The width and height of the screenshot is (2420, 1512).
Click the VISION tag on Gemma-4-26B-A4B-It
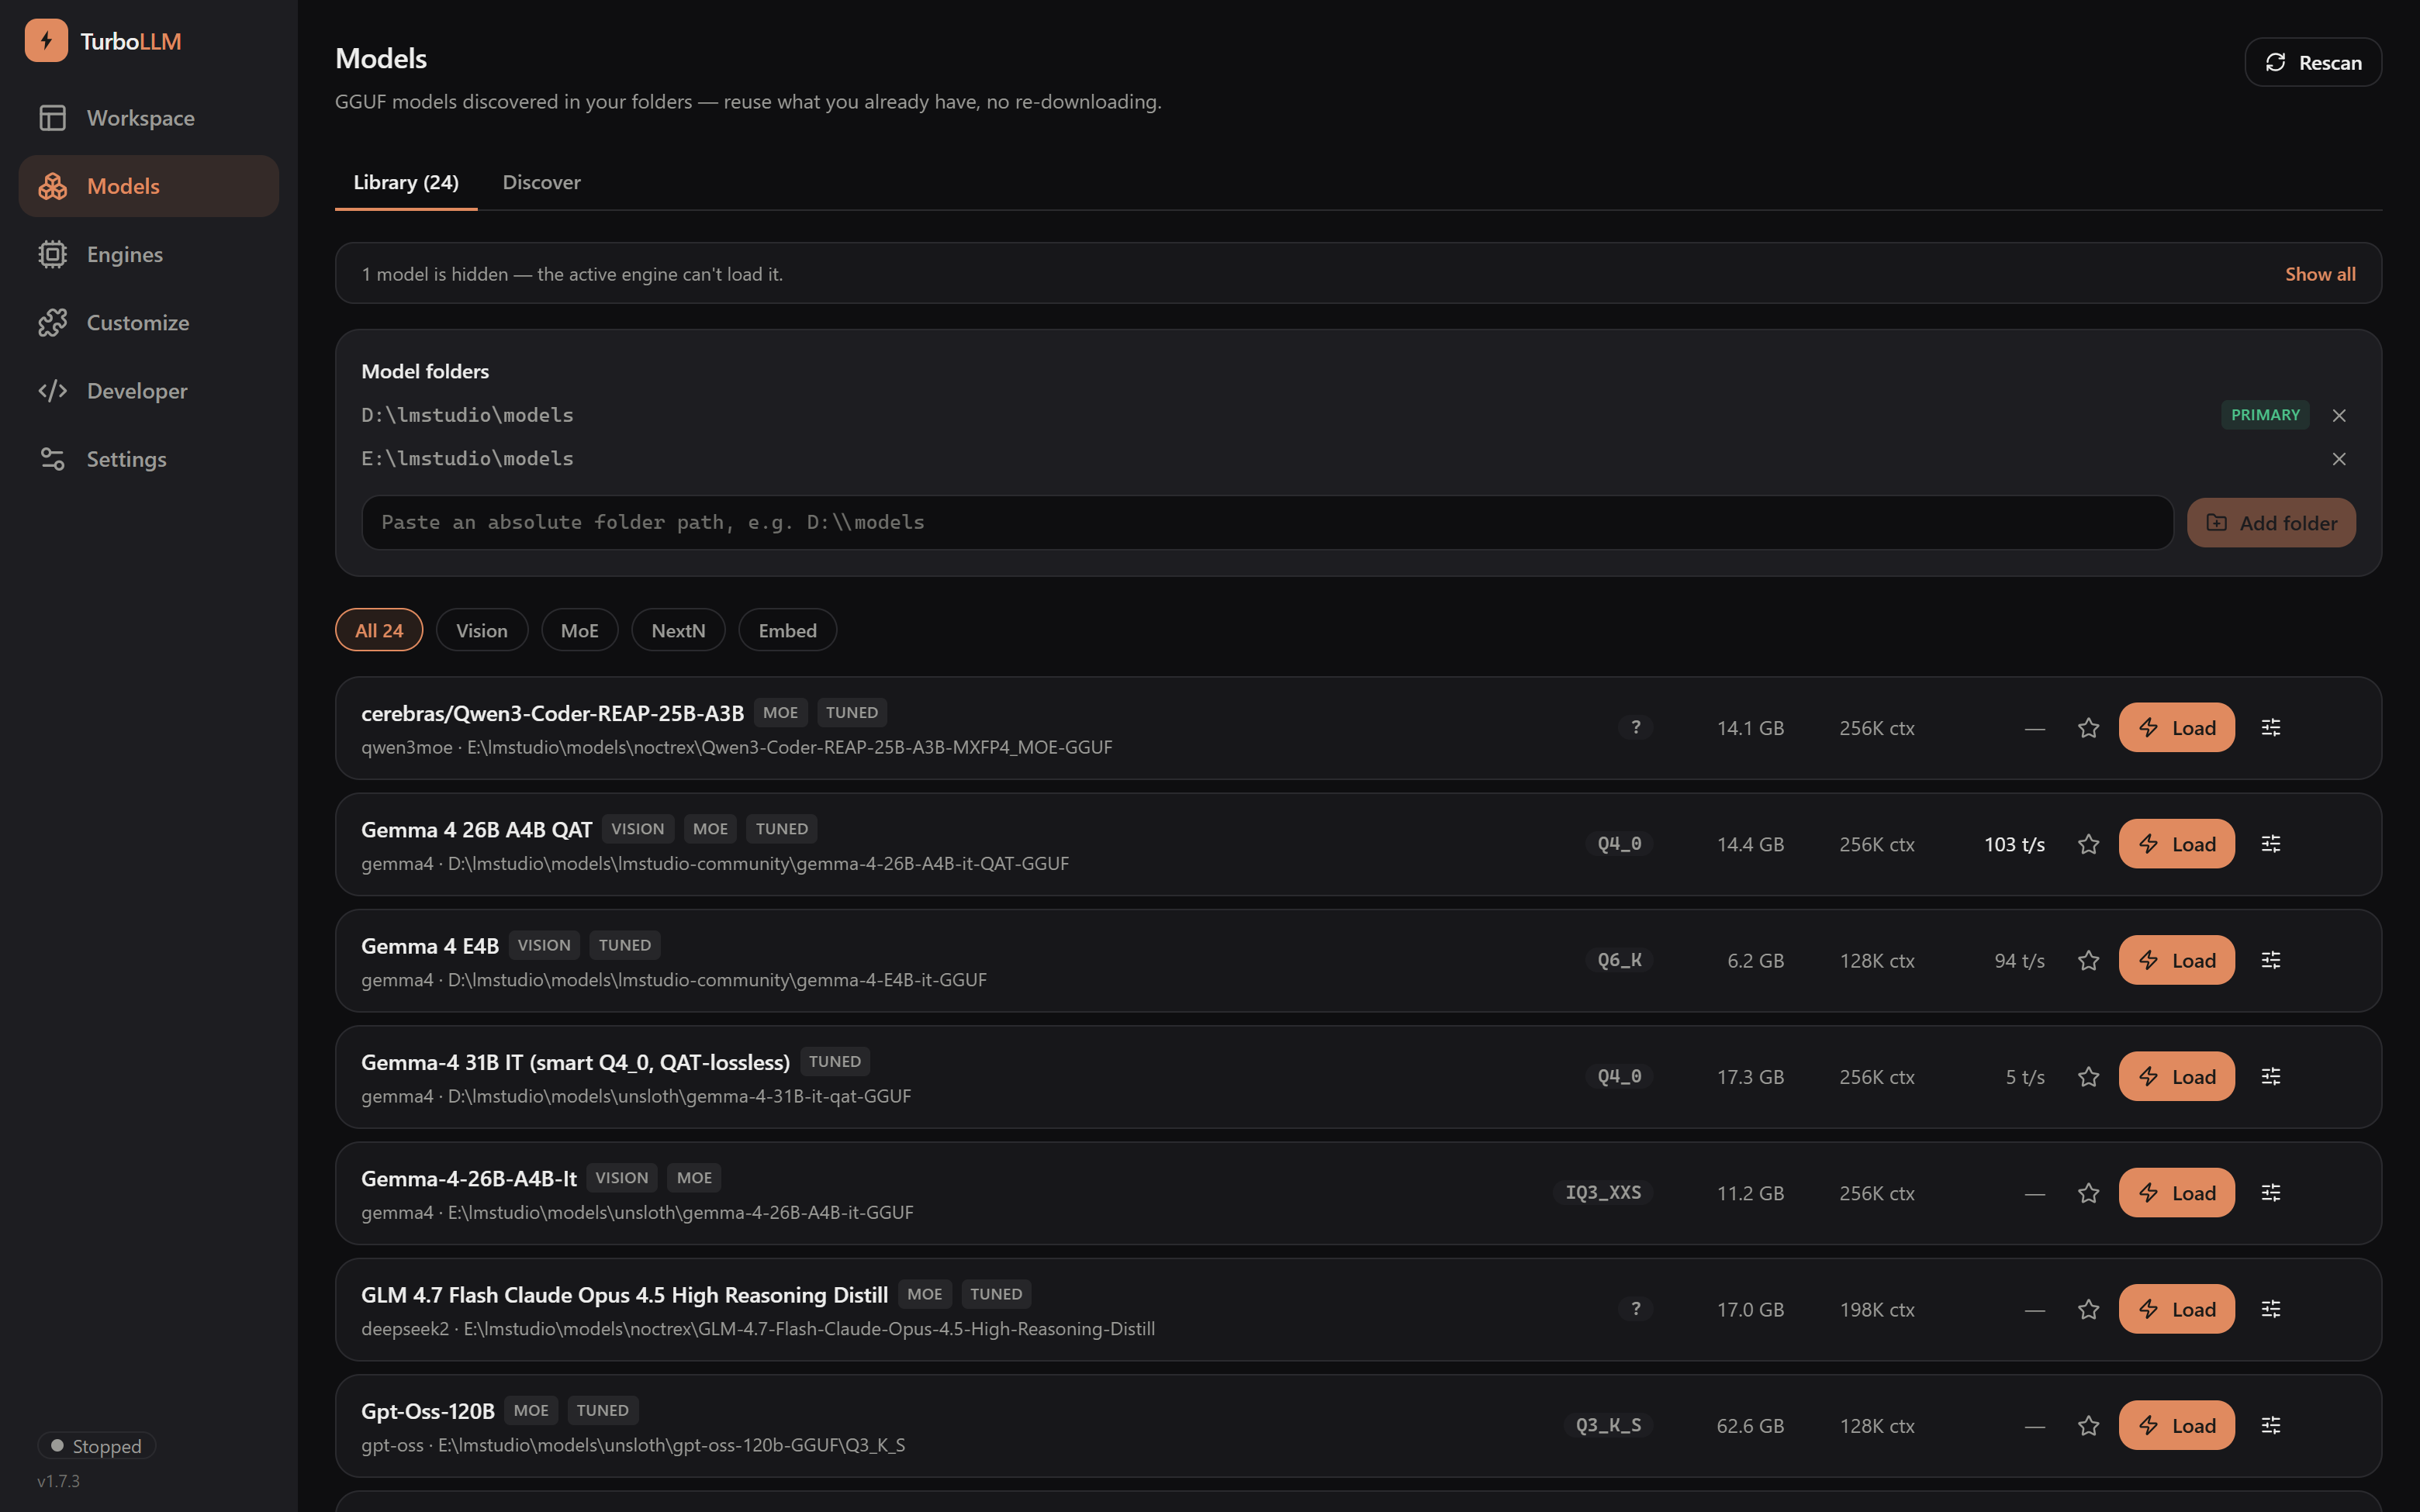[x=622, y=1178]
